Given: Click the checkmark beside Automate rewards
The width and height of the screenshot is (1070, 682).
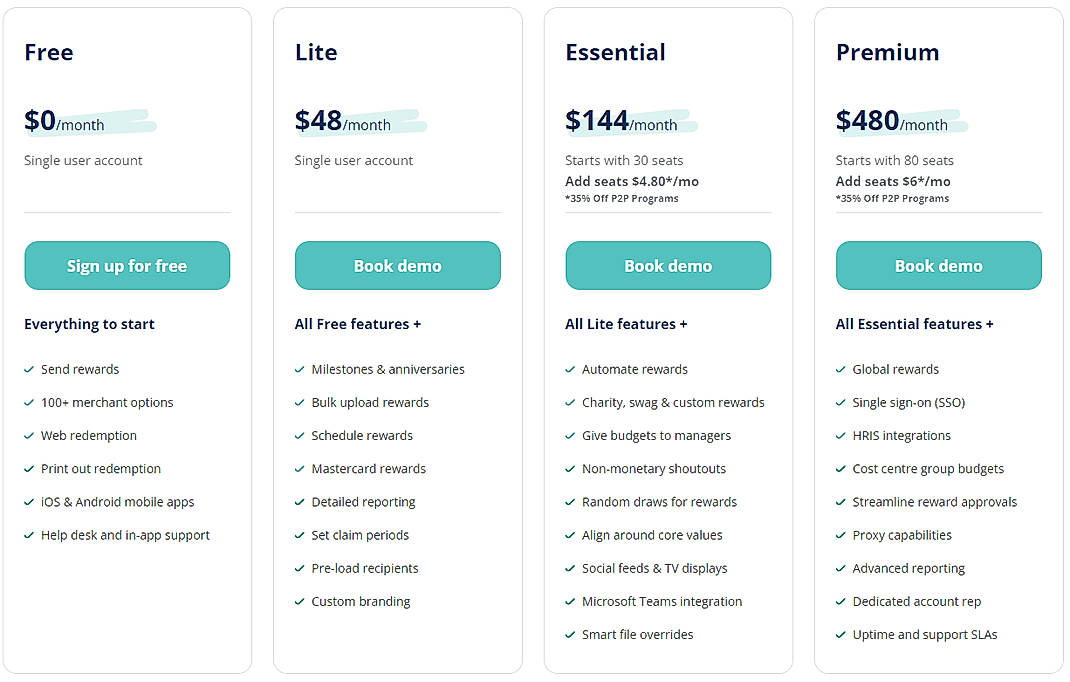Looking at the screenshot, I should coord(570,369).
